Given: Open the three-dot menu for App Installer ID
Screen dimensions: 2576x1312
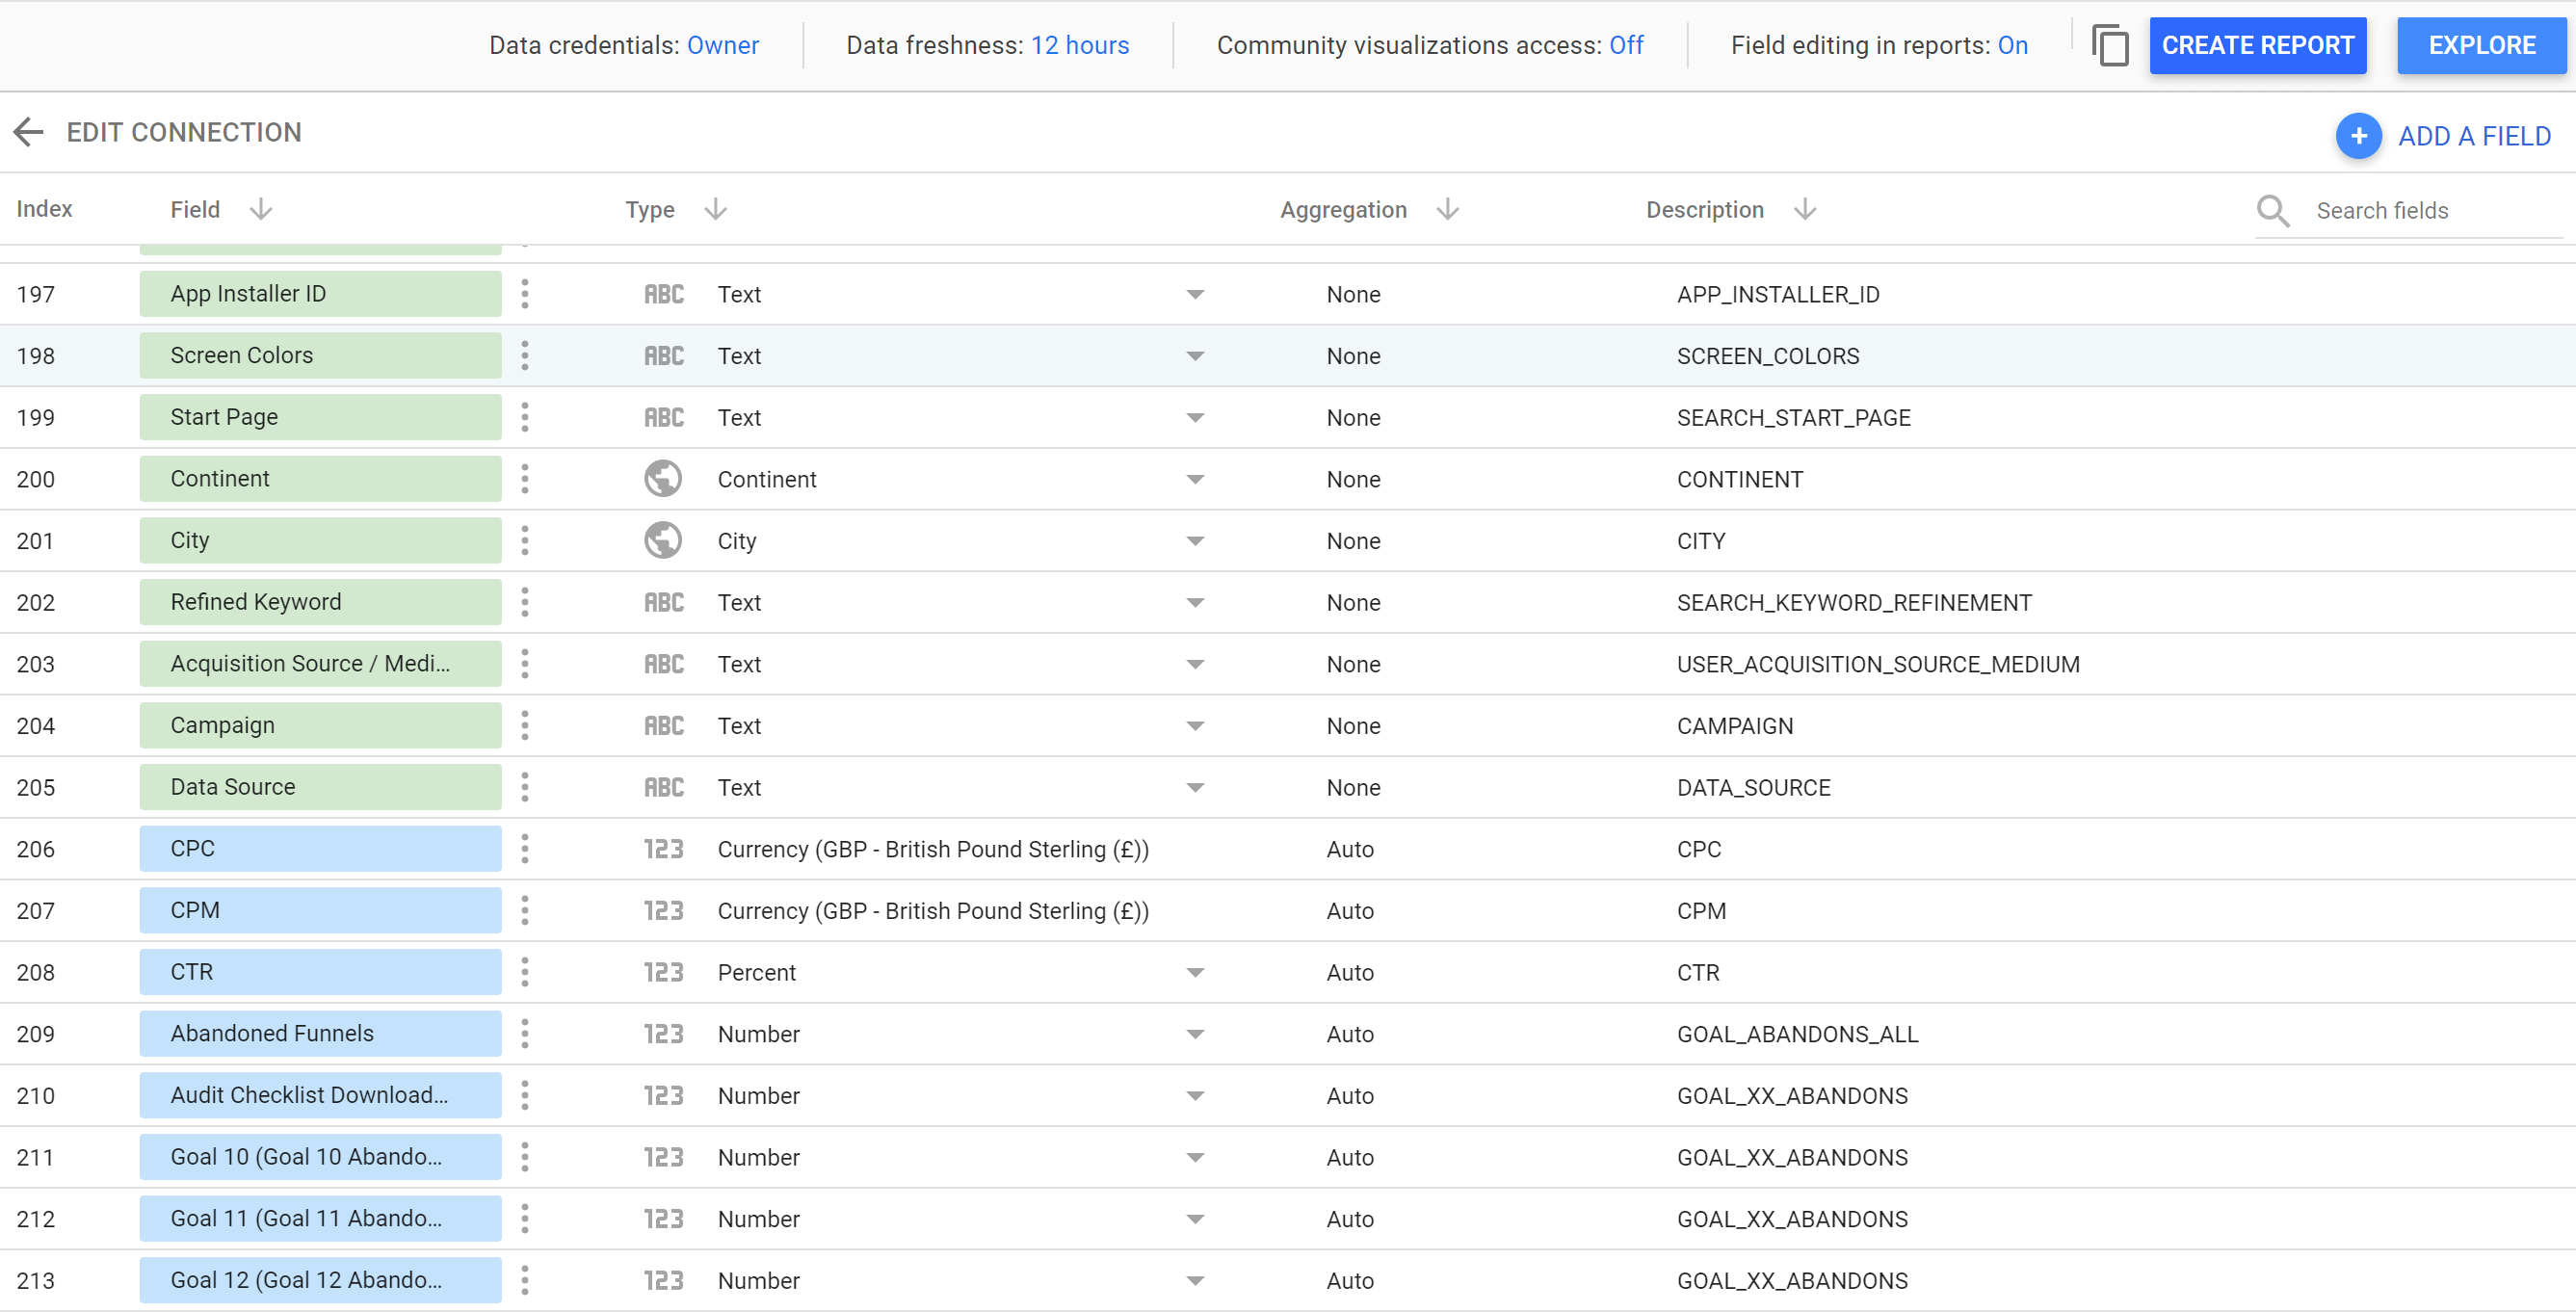Looking at the screenshot, I should tap(525, 294).
